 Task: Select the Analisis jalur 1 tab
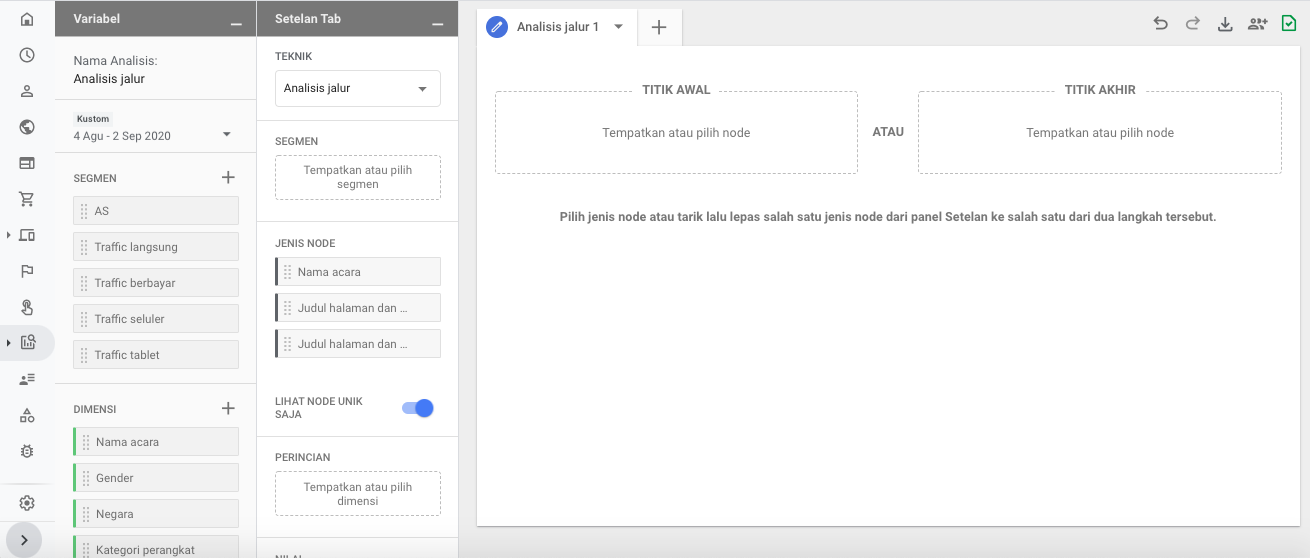point(557,27)
